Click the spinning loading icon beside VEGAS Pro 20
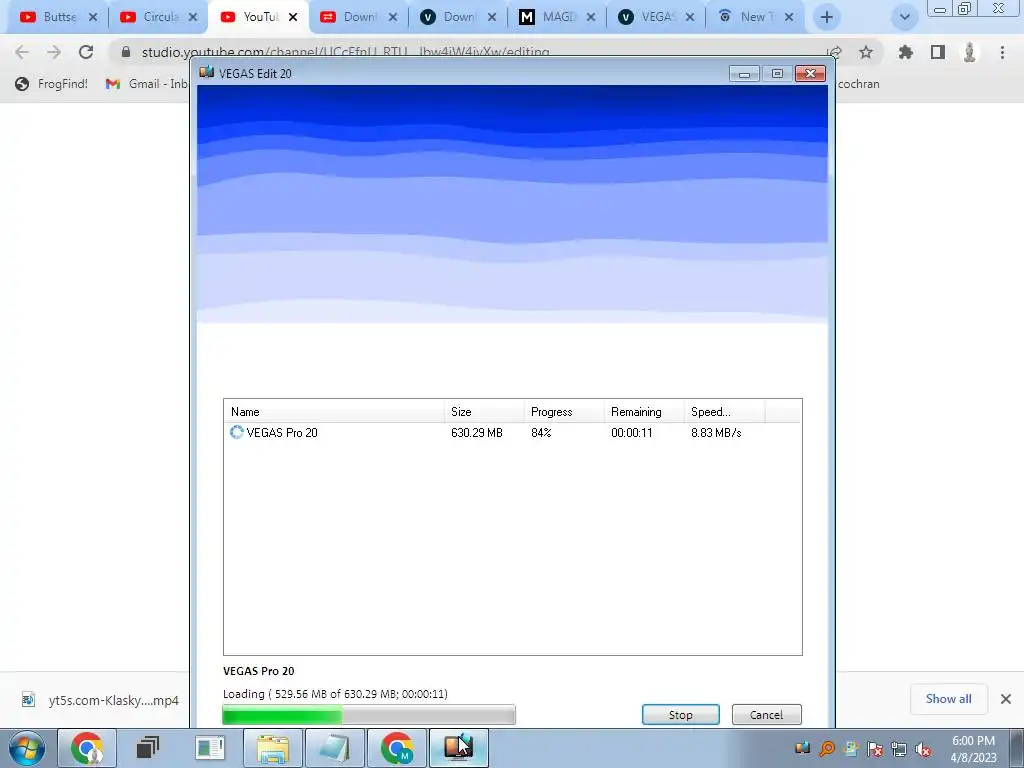Viewport: 1024px width, 768px height. (236, 432)
